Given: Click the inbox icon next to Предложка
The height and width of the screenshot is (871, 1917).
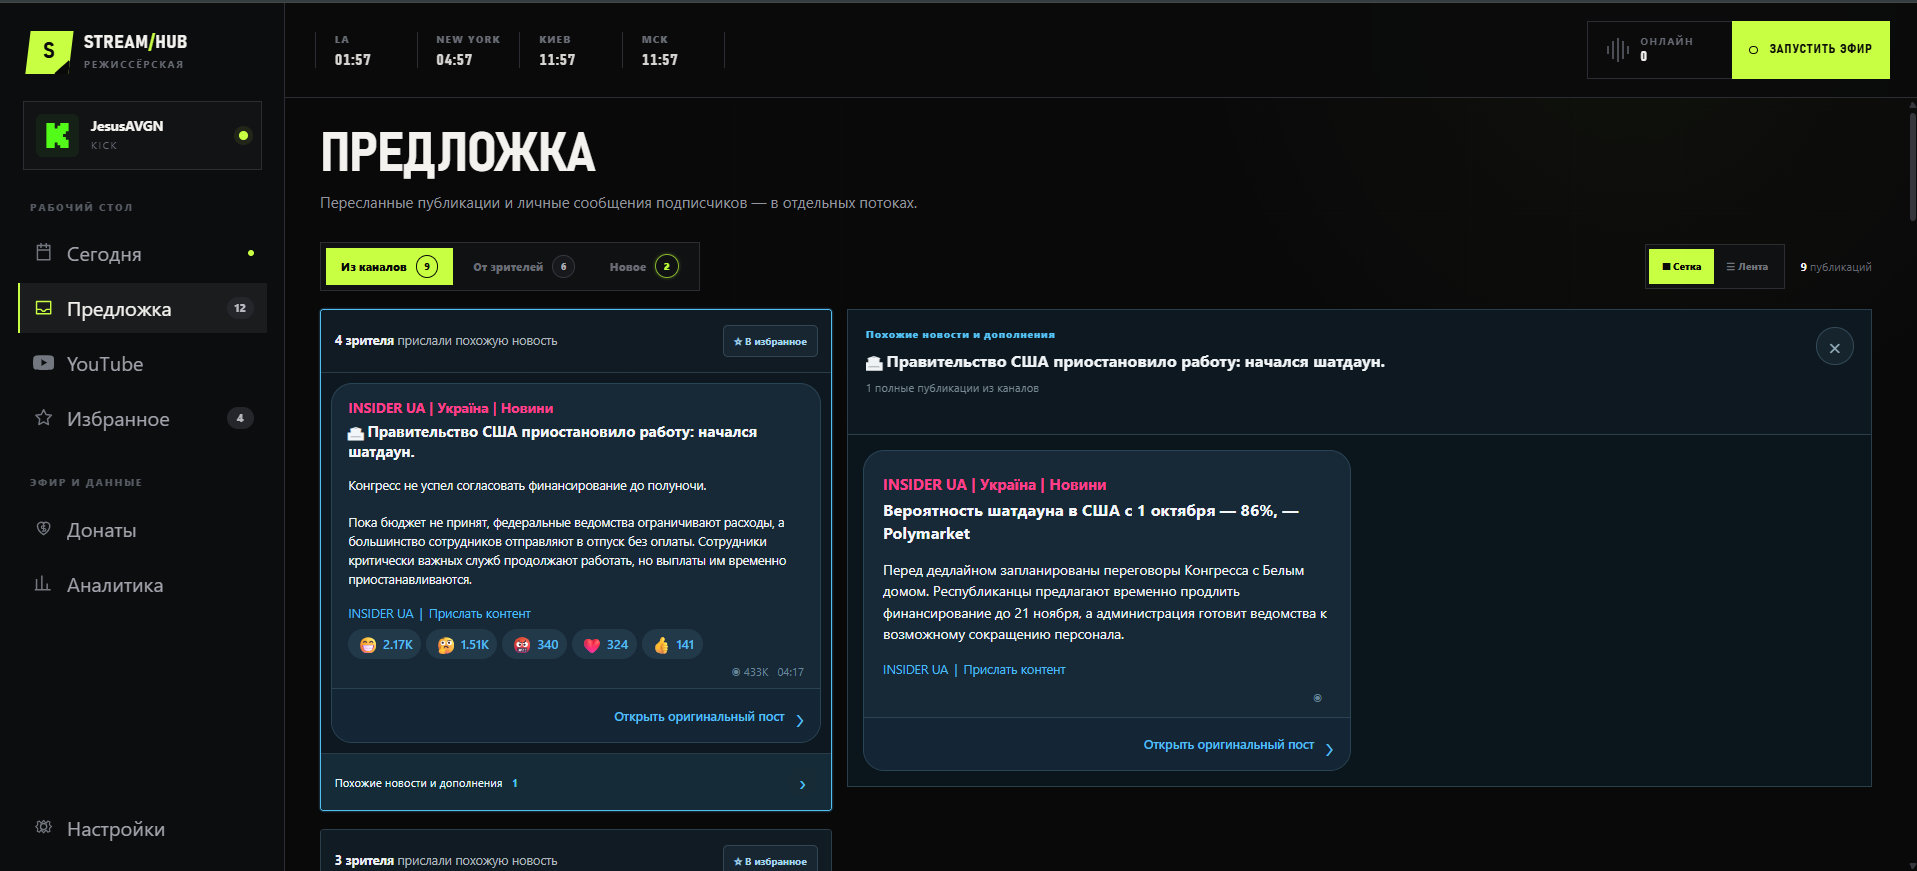Looking at the screenshot, I should pyautogui.click(x=43, y=308).
